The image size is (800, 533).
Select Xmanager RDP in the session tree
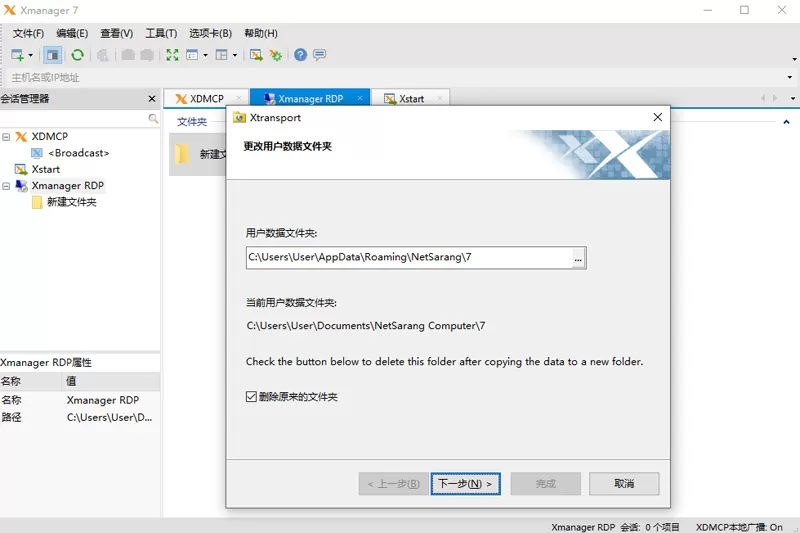(67, 186)
